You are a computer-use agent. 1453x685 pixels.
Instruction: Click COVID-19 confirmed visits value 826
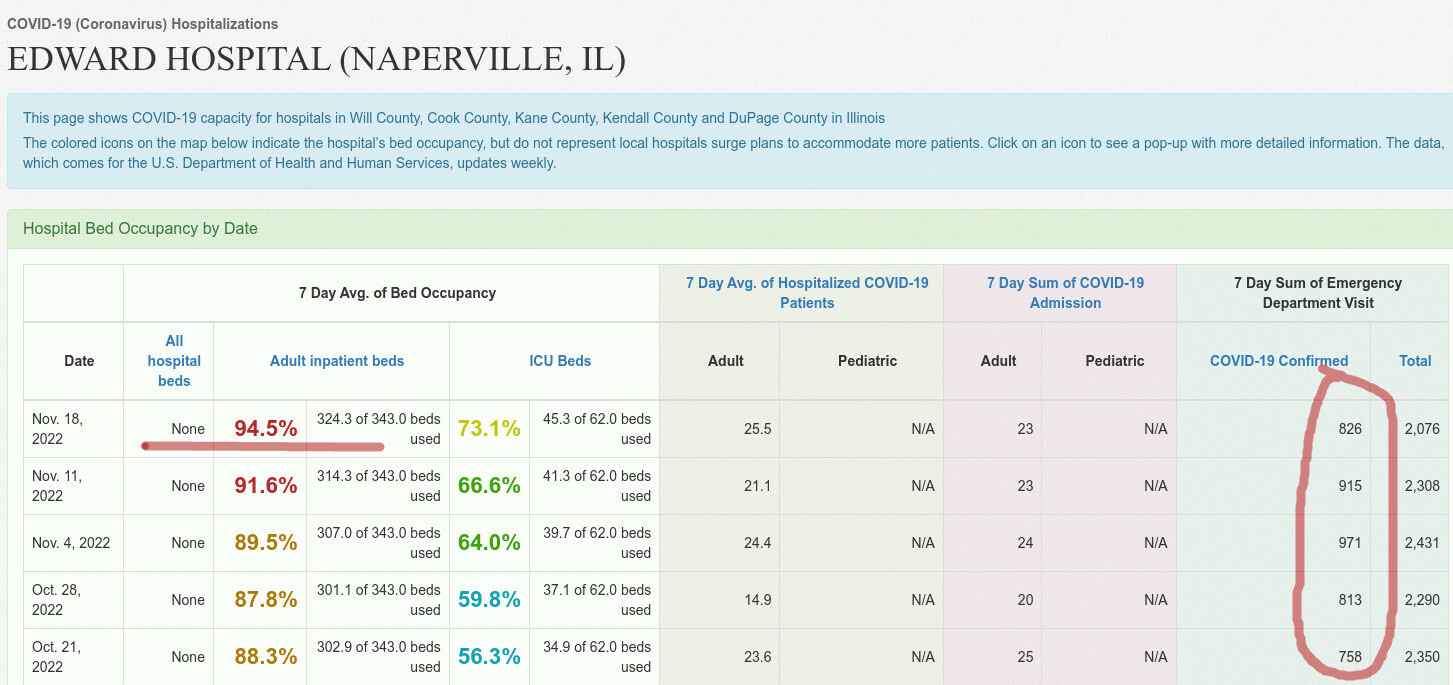coord(1350,429)
